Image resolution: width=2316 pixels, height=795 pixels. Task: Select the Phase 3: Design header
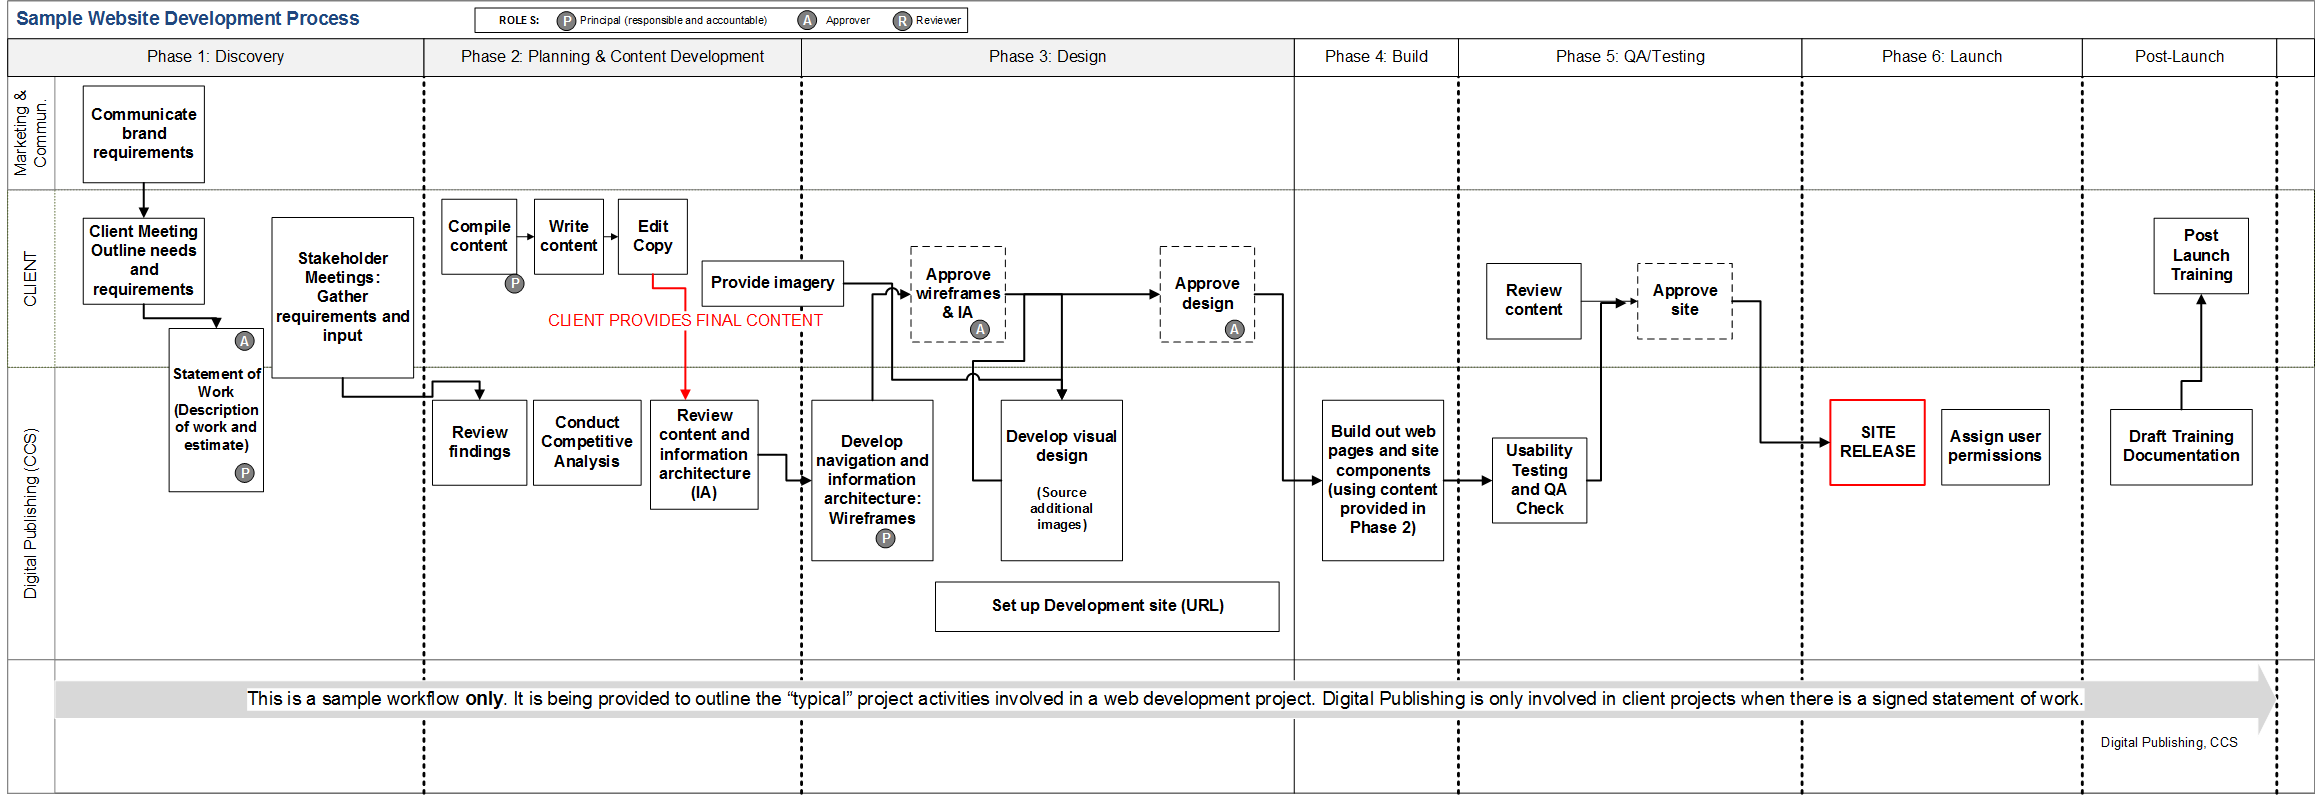(1047, 57)
